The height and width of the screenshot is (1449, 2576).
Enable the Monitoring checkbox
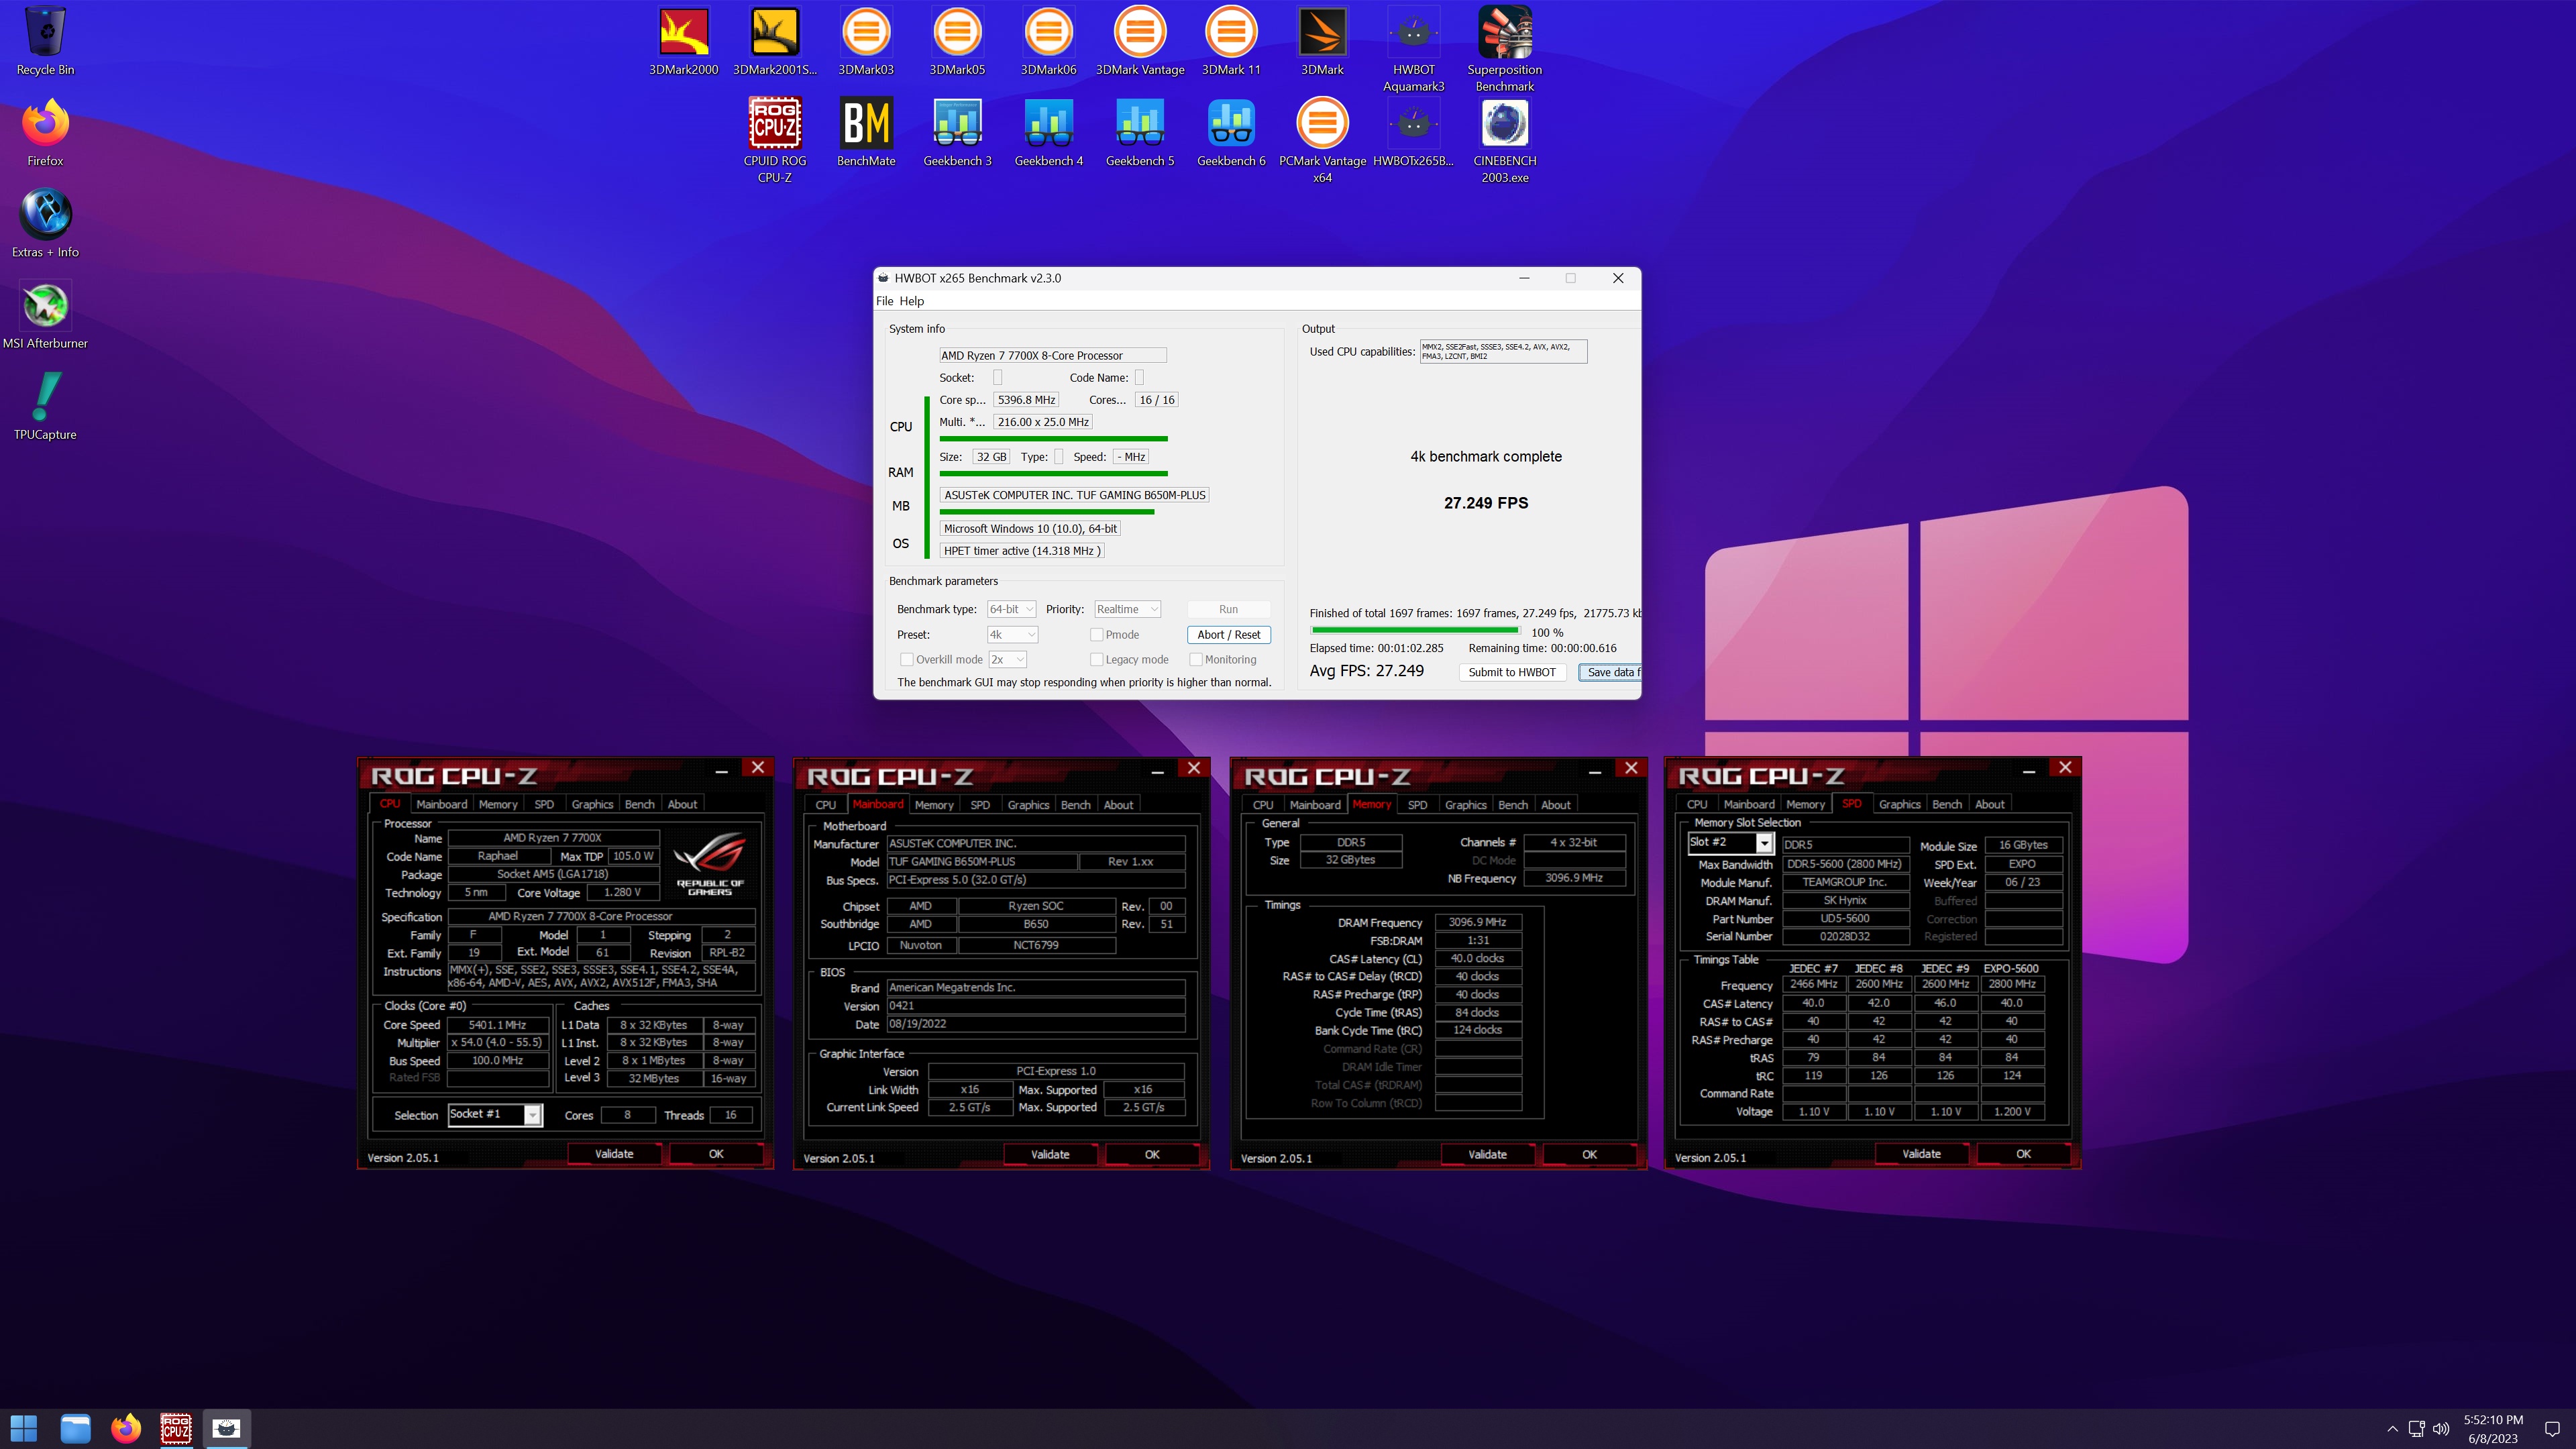click(1195, 659)
